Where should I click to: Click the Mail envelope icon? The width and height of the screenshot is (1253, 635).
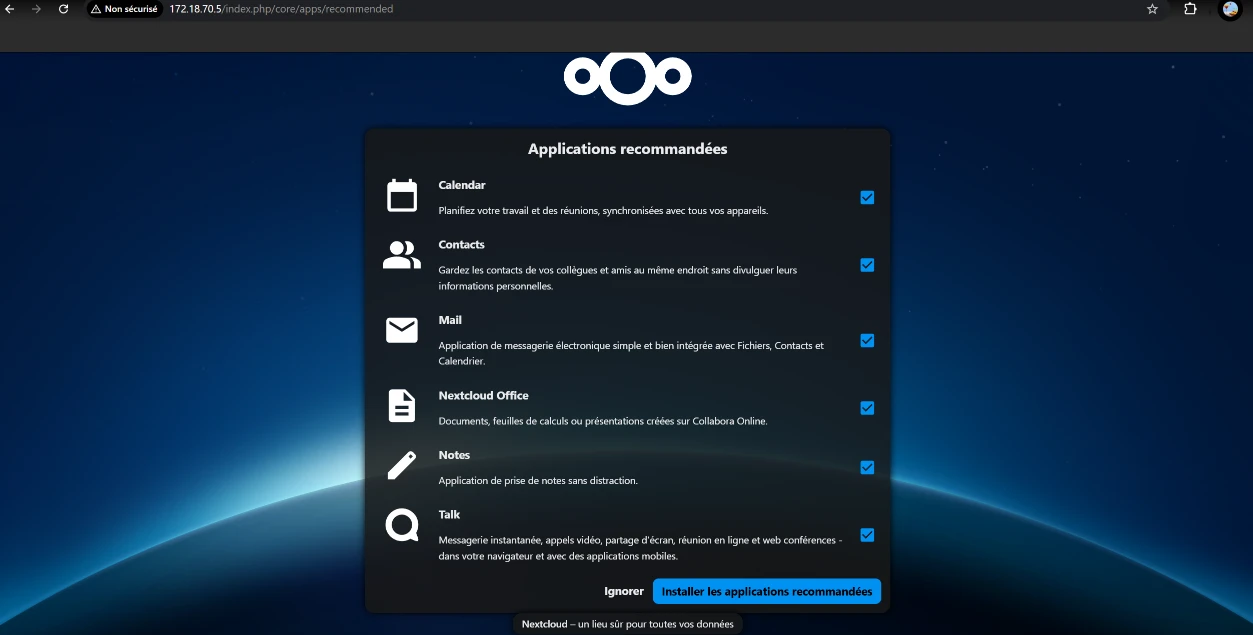(x=402, y=330)
